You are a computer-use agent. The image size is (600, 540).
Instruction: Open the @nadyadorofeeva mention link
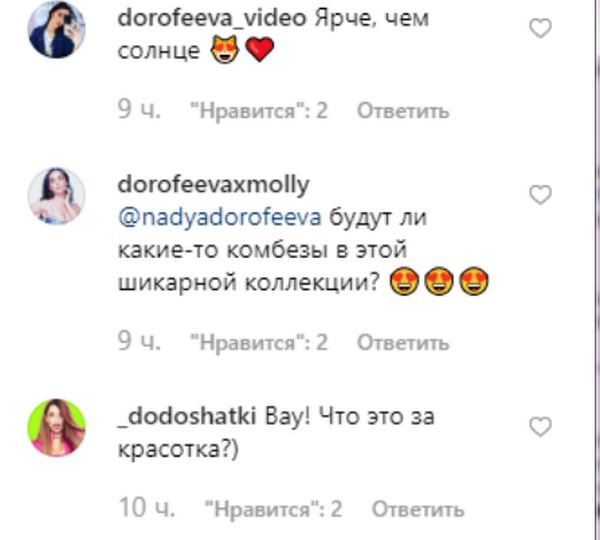(x=220, y=218)
